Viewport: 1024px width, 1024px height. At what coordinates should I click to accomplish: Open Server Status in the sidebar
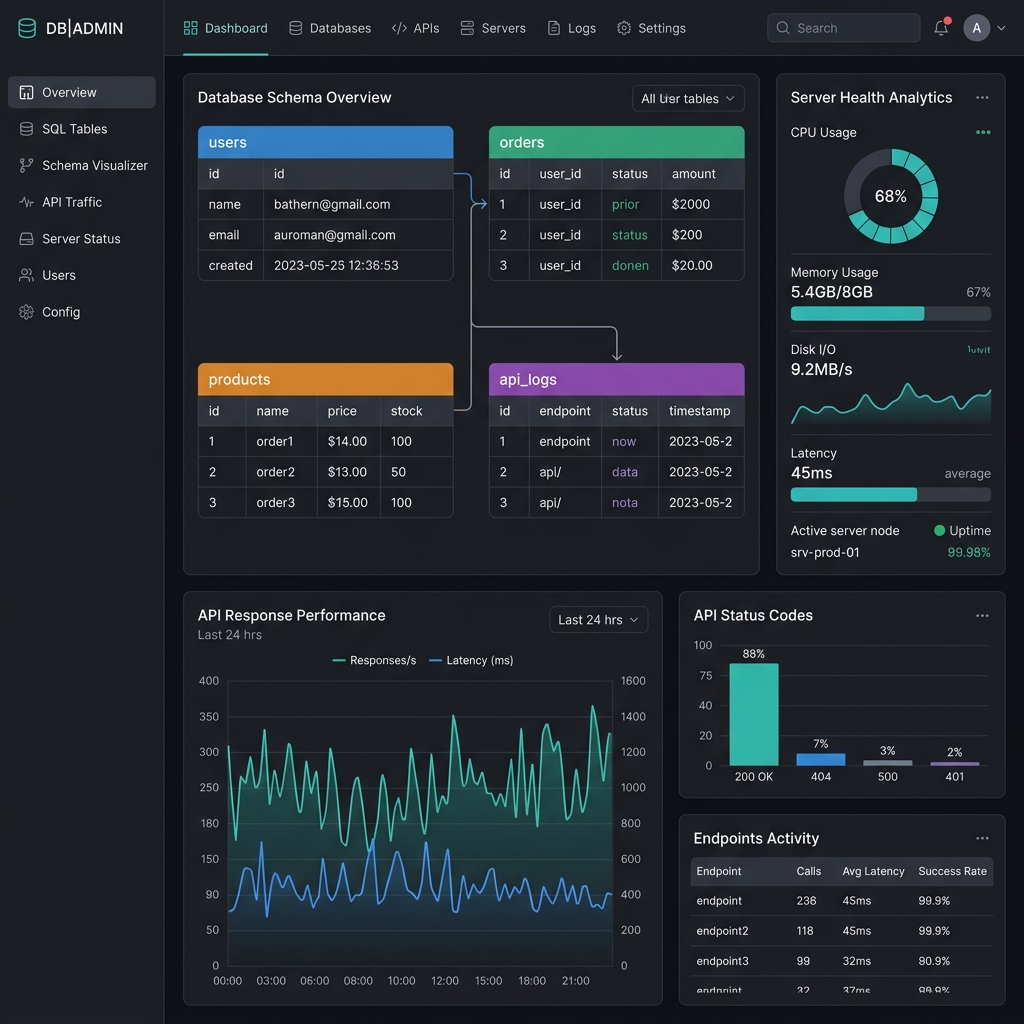tap(82, 239)
